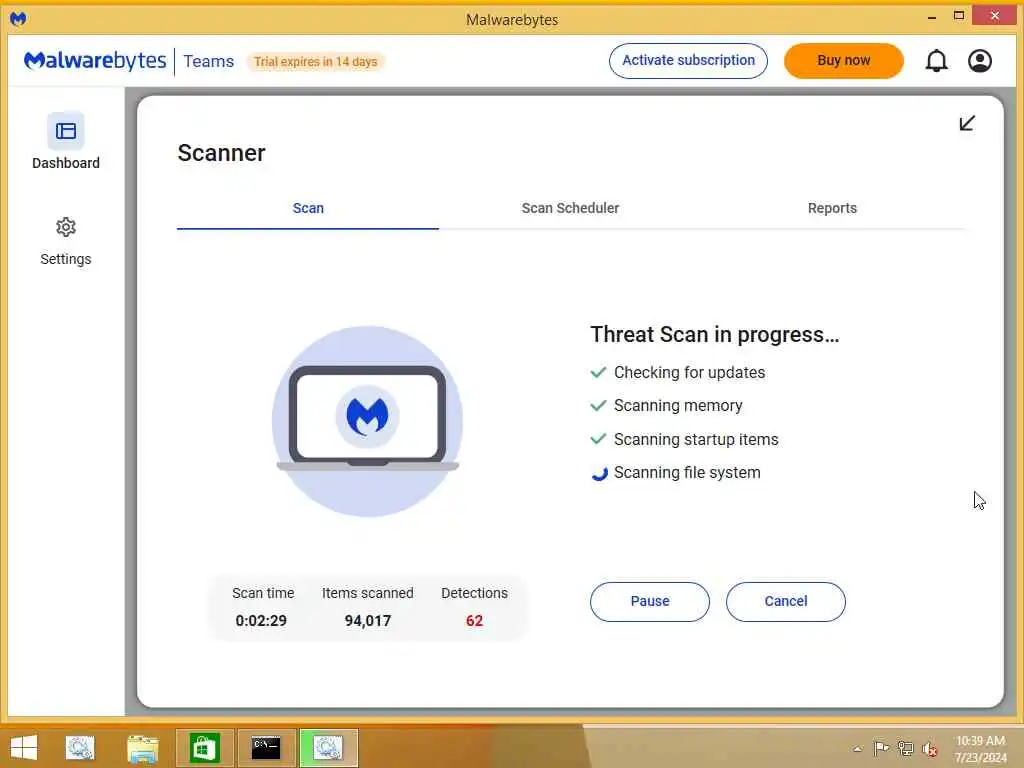The height and width of the screenshot is (768, 1024).
Task: Click the Trial expires in 14 days badge
Action: coord(315,61)
